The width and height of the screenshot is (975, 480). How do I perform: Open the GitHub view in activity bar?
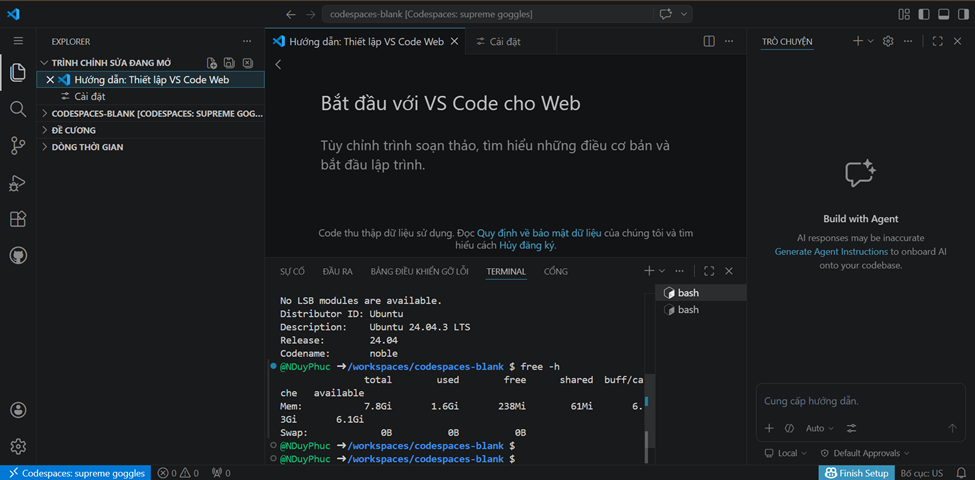click(18, 256)
